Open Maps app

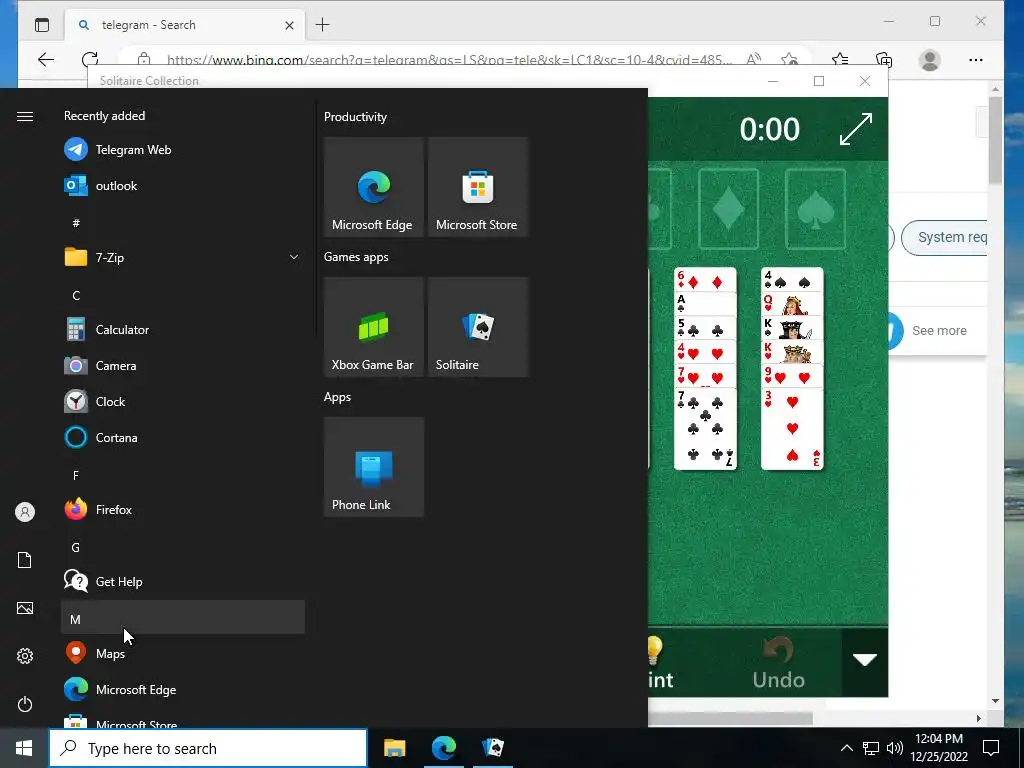pyautogui.click(x=183, y=653)
